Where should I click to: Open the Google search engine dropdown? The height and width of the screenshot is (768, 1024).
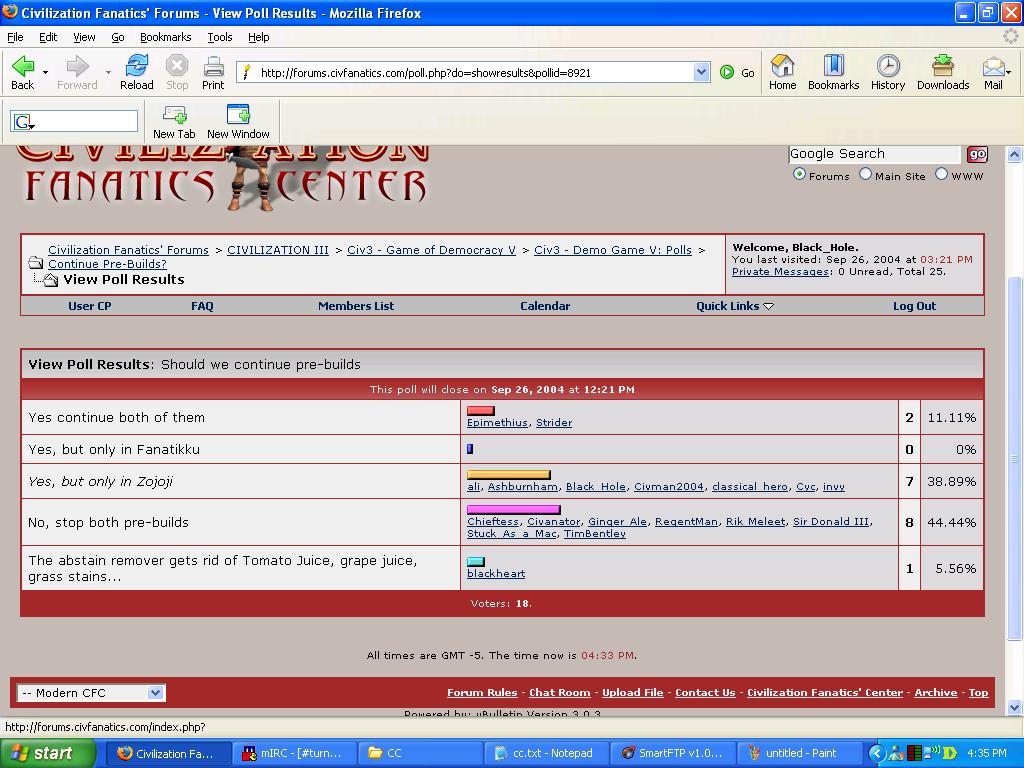[x=24, y=121]
